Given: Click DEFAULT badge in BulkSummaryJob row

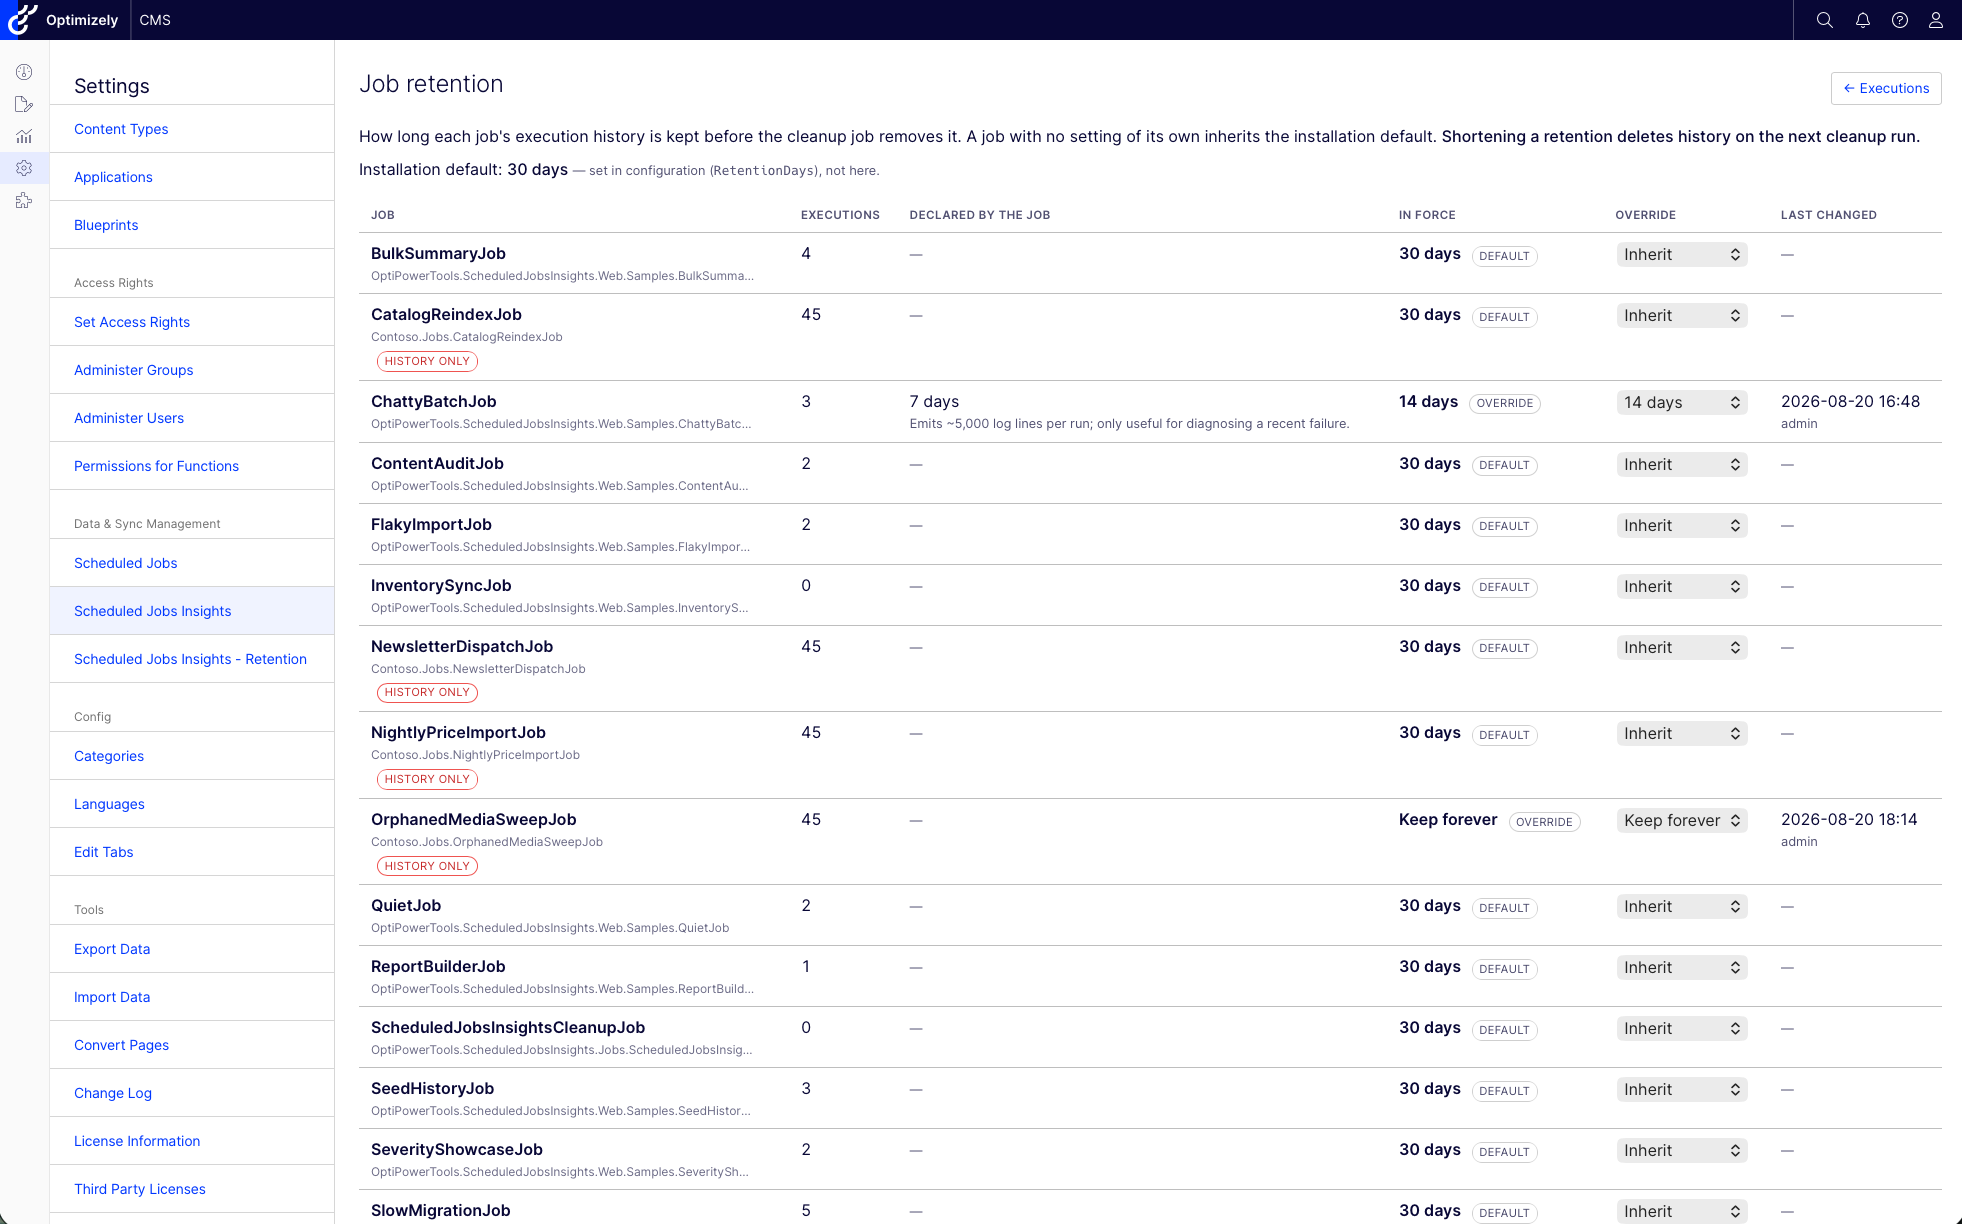Looking at the screenshot, I should point(1504,256).
